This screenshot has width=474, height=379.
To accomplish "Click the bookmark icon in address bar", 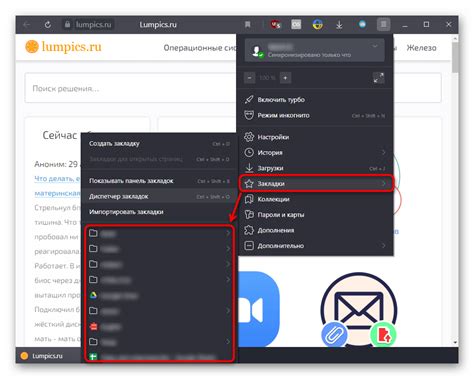I will click(247, 25).
